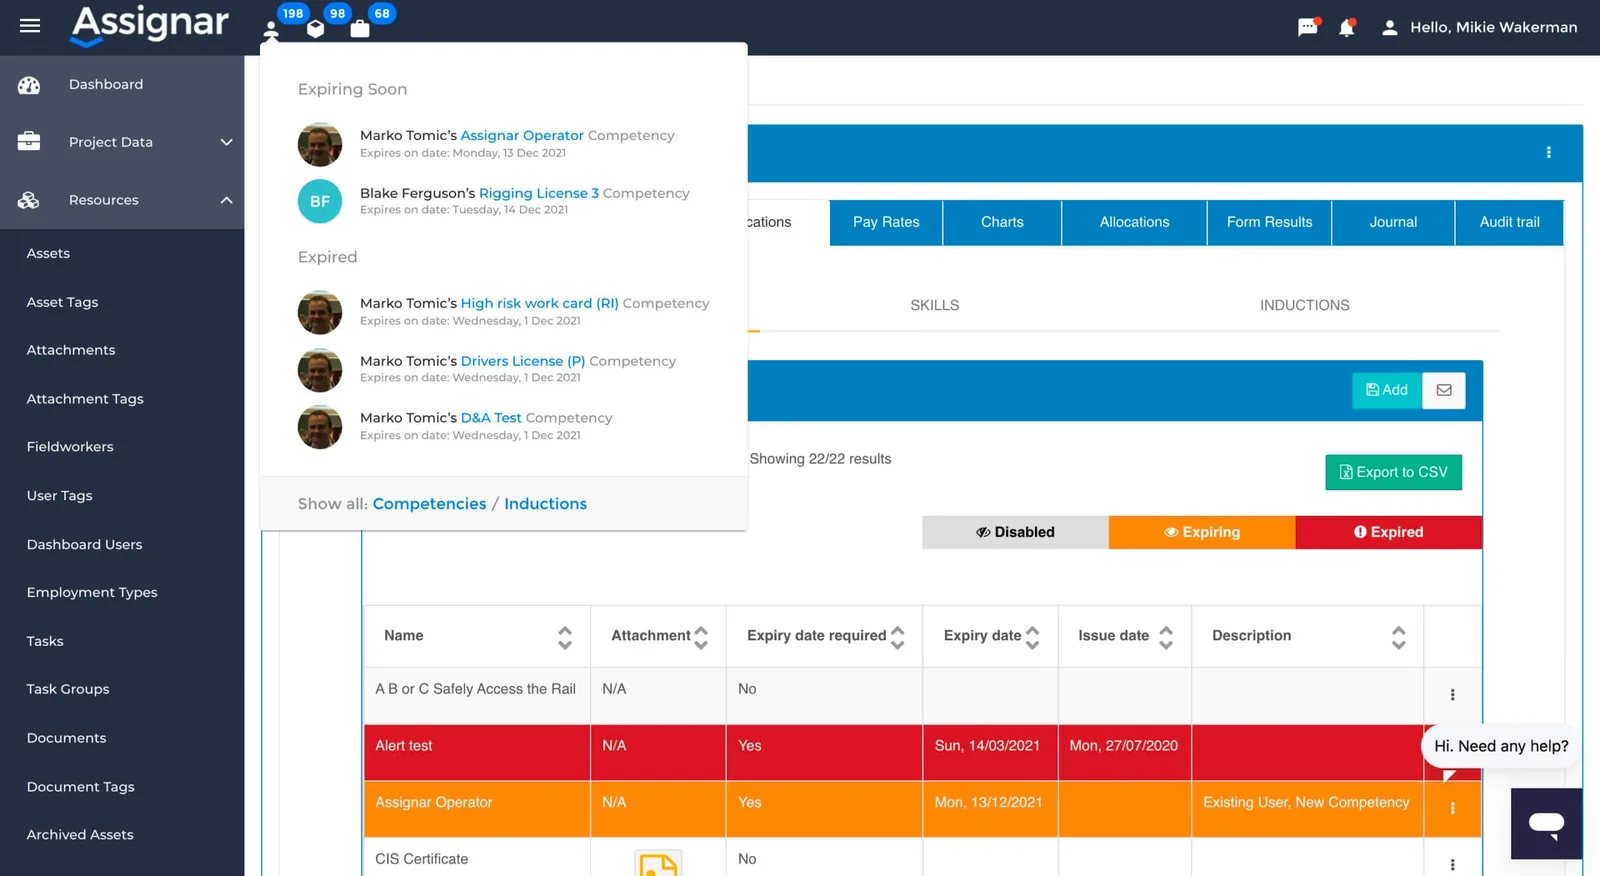
Task: Open the blue header three-dot menu
Action: pyautogui.click(x=1549, y=153)
